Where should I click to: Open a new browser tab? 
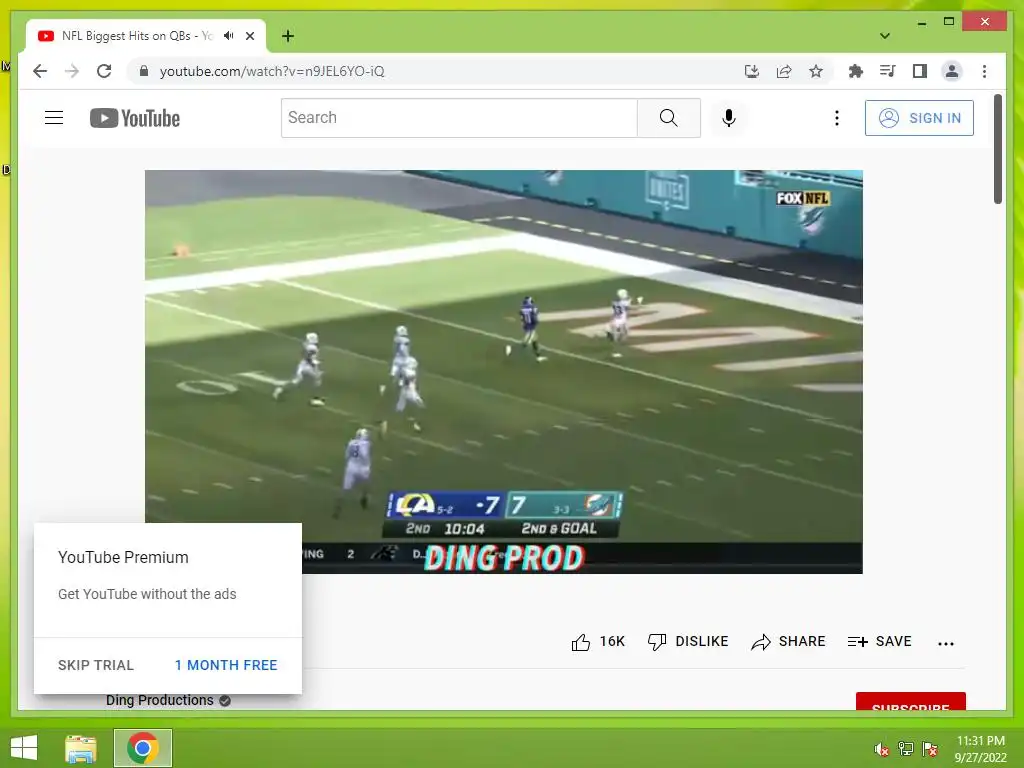pos(288,36)
